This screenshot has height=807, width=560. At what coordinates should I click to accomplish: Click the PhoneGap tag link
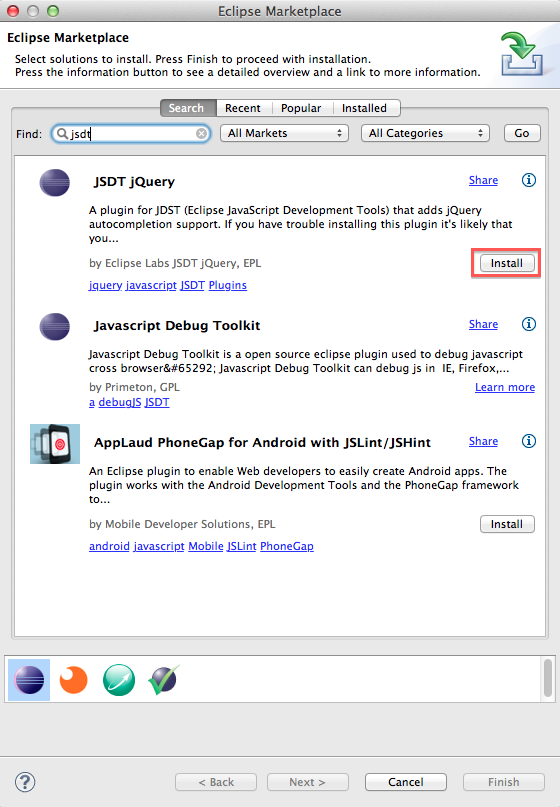(x=287, y=546)
